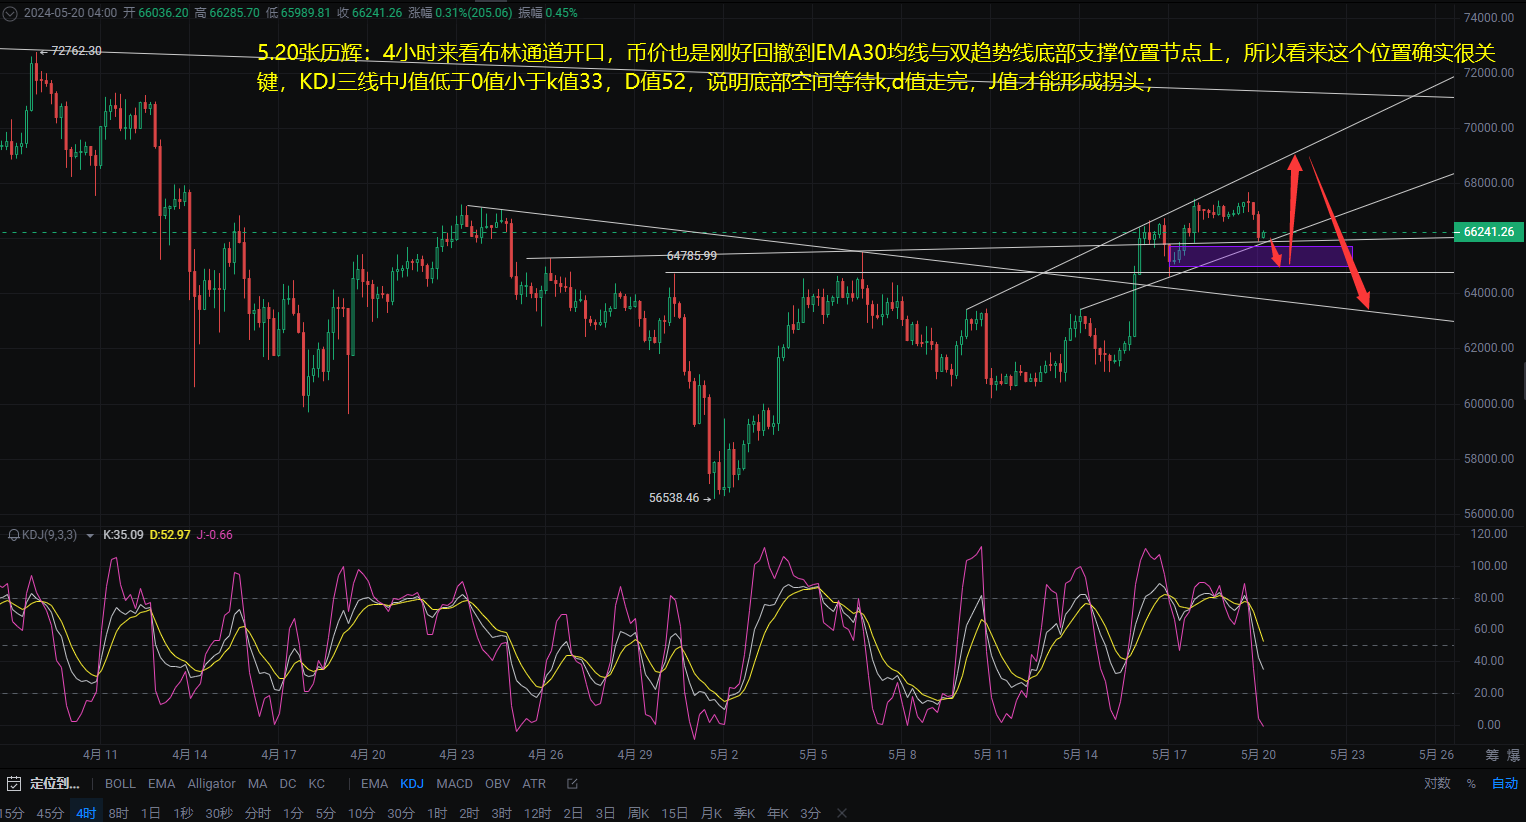
Task: Click the 56538.46 low price marker
Action: pyautogui.click(x=674, y=498)
